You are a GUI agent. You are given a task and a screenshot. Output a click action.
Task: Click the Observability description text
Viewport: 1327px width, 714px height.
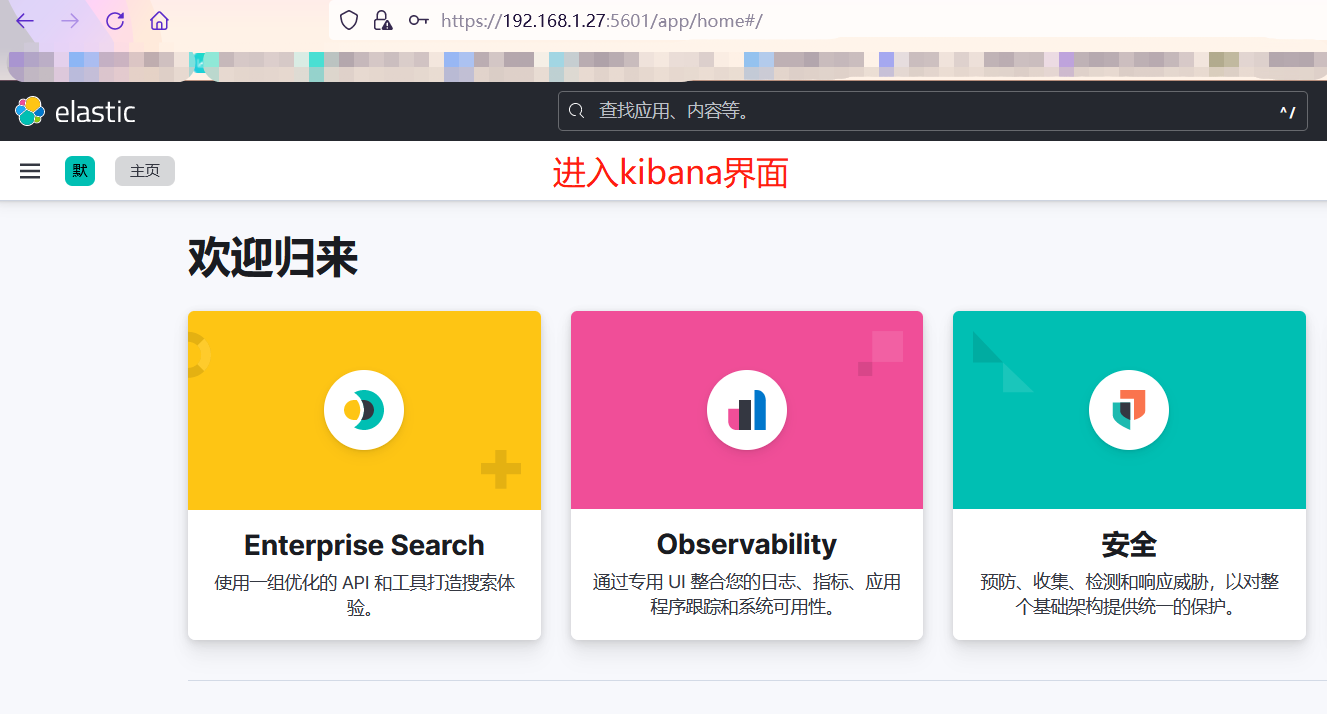click(747, 594)
